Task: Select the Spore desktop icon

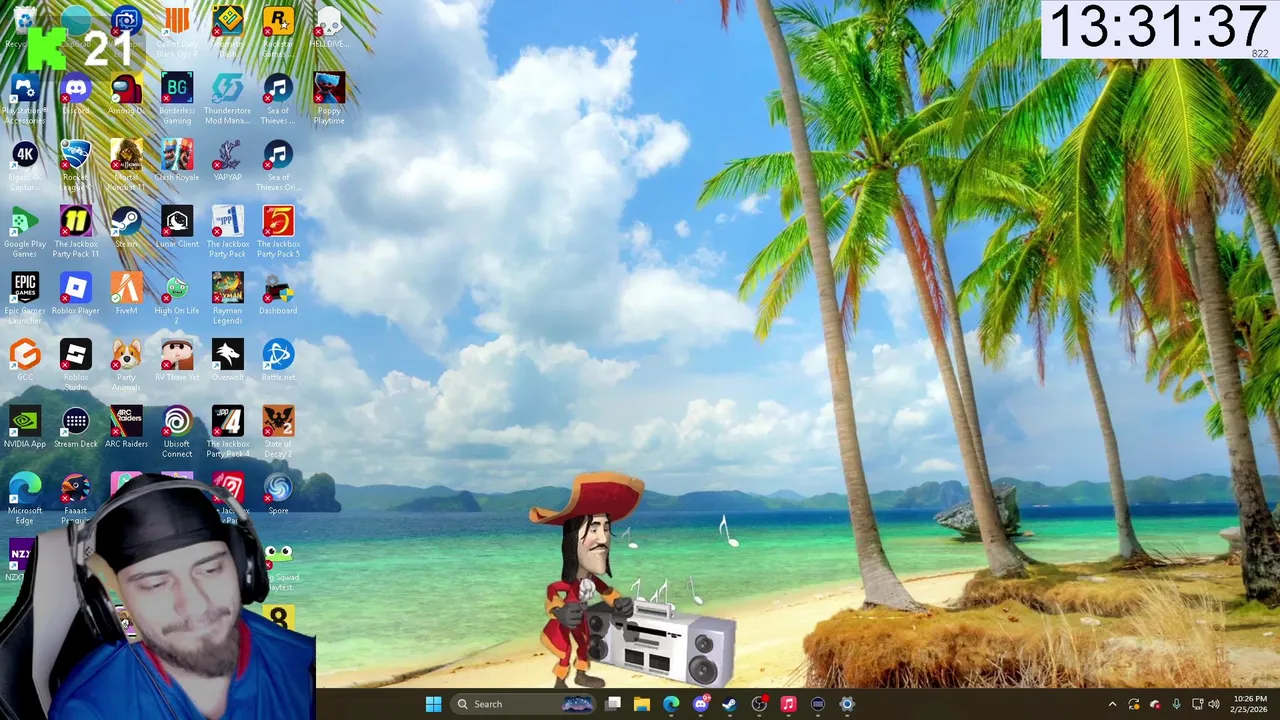Action: coord(278,494)
